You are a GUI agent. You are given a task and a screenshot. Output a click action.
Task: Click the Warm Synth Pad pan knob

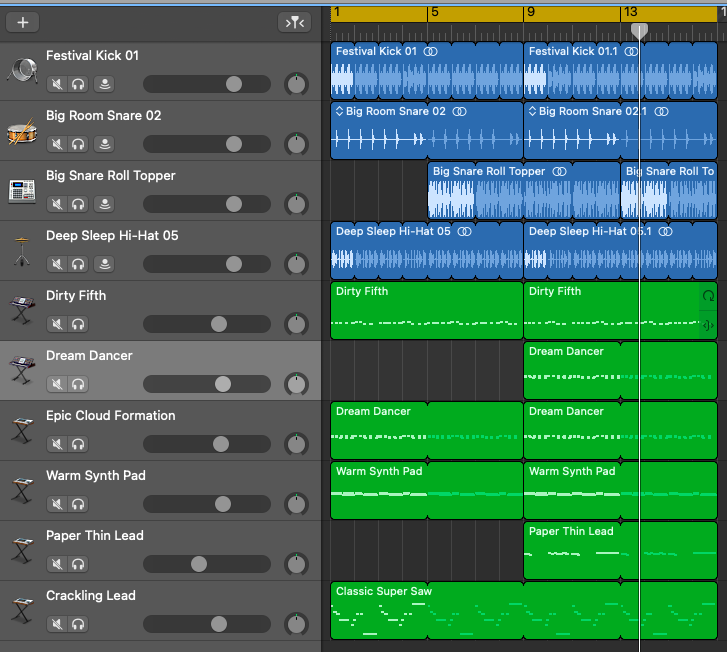296,504
